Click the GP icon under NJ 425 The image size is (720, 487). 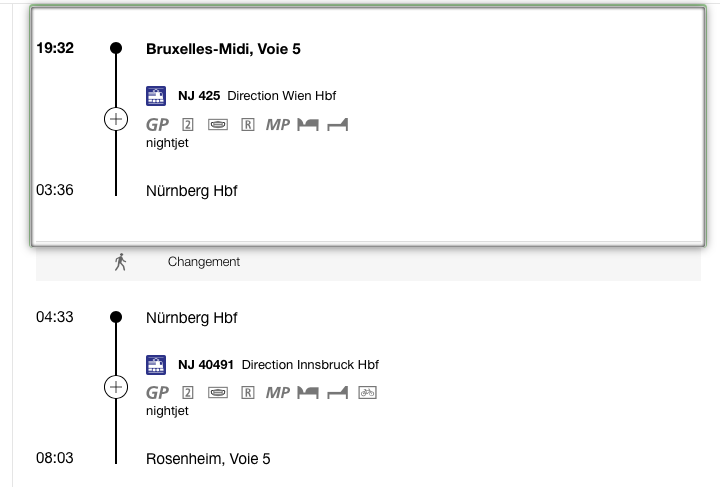(158, 124)
